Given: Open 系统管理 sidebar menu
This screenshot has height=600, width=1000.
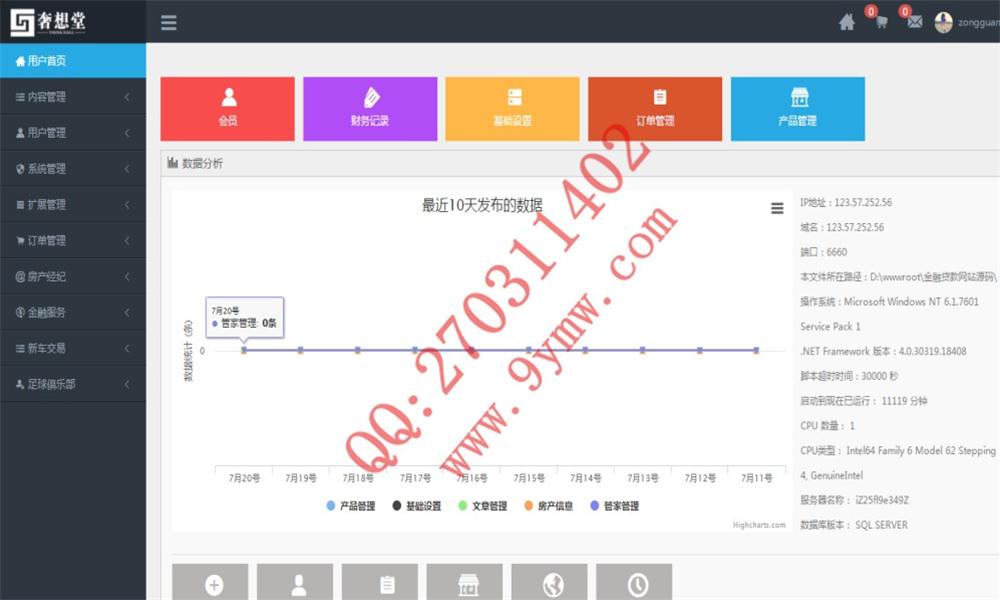Looking at the screenshot, I should (x=73, y=168).
